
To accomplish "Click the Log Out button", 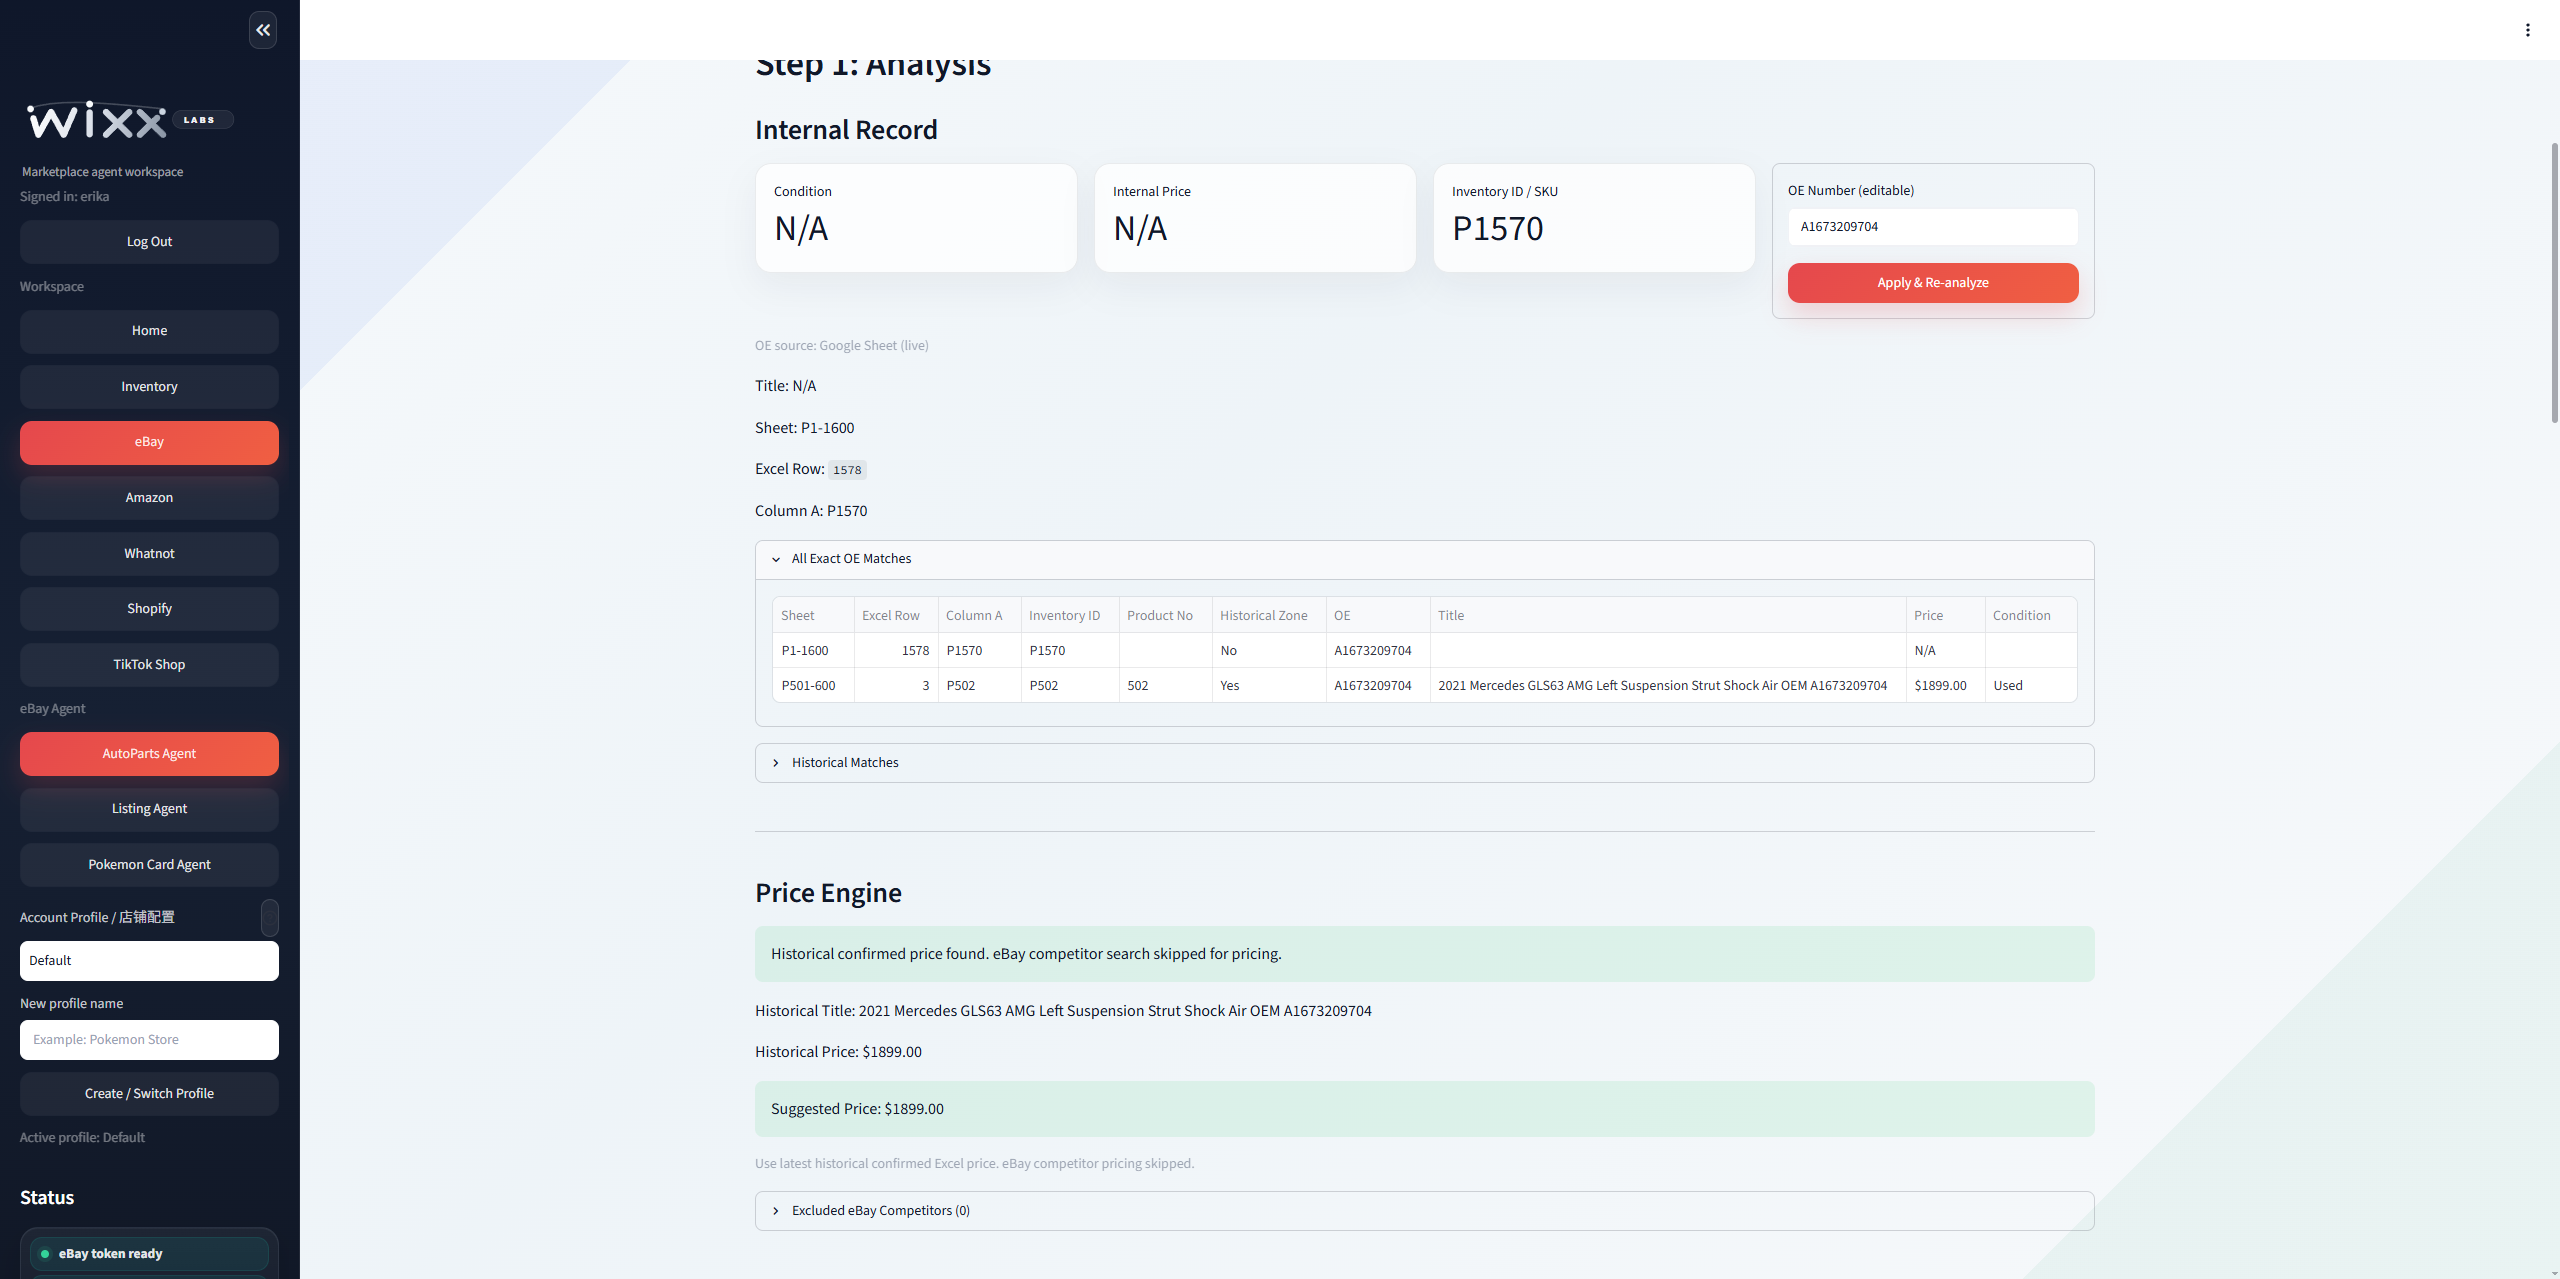I will tap(149, 242).
